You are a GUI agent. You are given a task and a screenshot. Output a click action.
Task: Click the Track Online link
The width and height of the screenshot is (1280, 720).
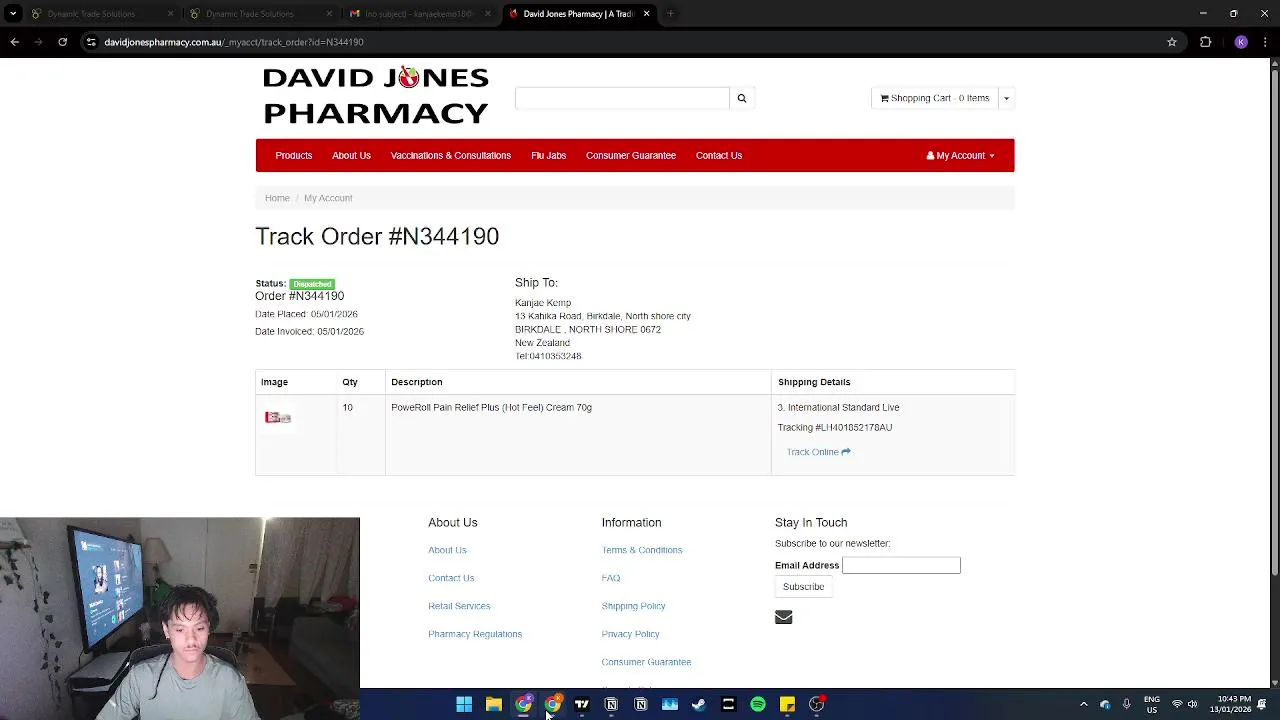(x=818, y=452)
